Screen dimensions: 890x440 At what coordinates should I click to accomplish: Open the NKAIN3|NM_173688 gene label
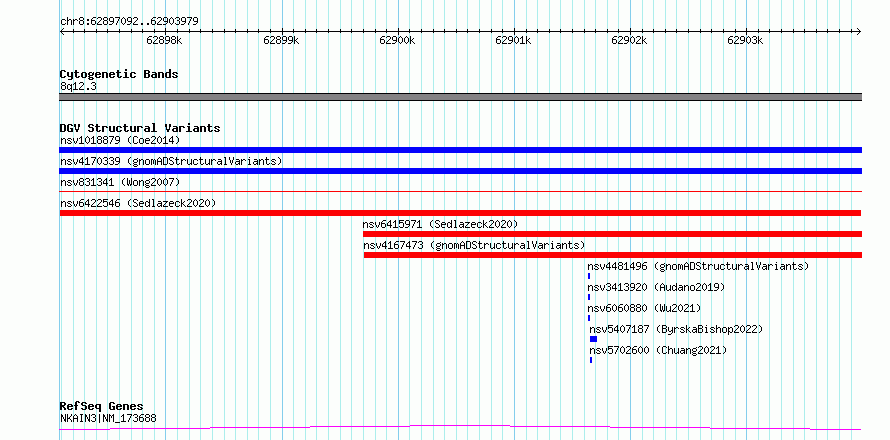pos(108,419)
